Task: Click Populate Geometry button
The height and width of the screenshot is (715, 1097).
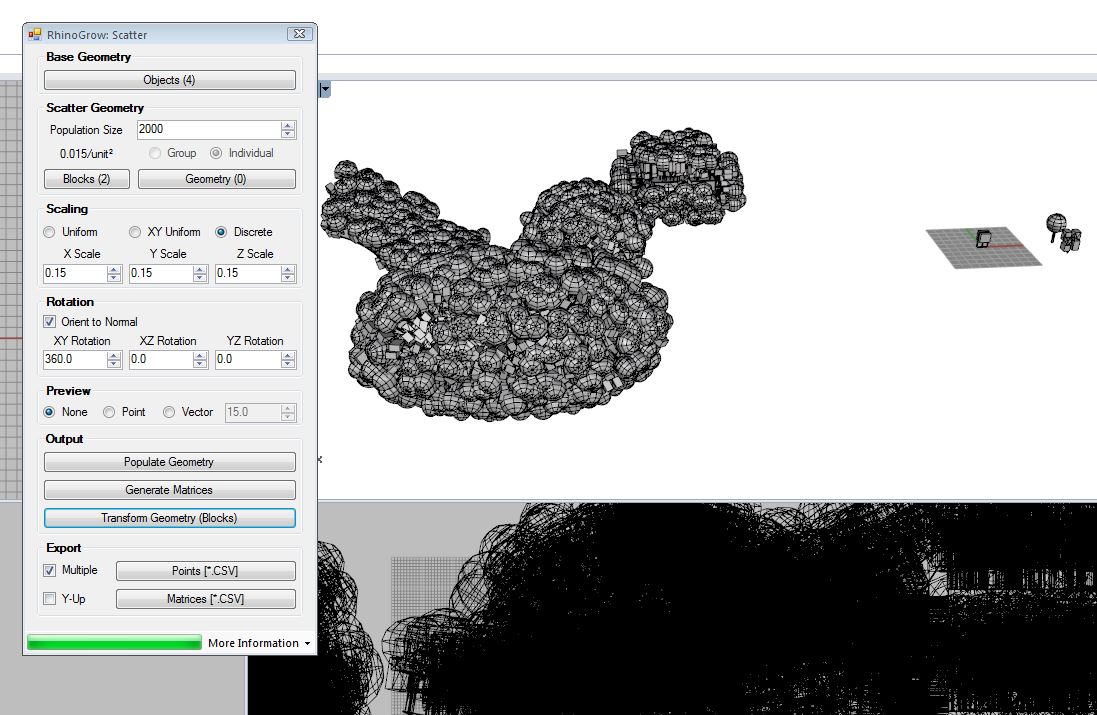Action: tap(169, 462)
